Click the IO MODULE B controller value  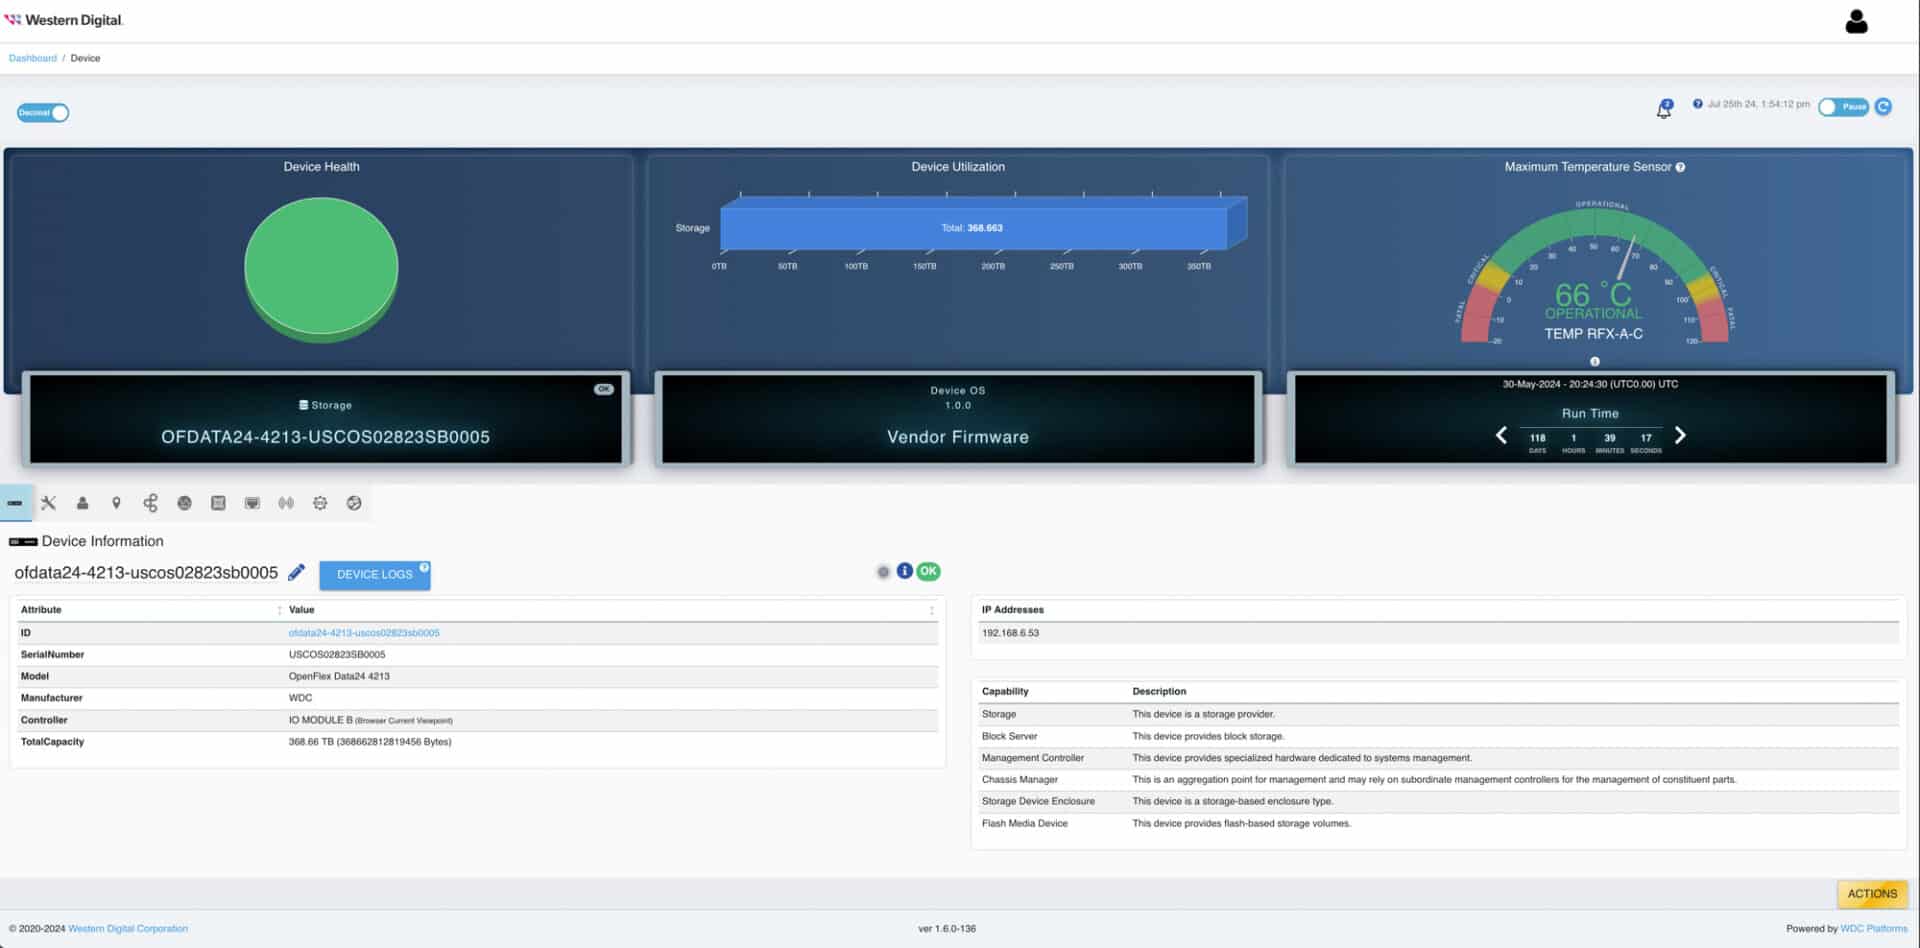(370, 720)
